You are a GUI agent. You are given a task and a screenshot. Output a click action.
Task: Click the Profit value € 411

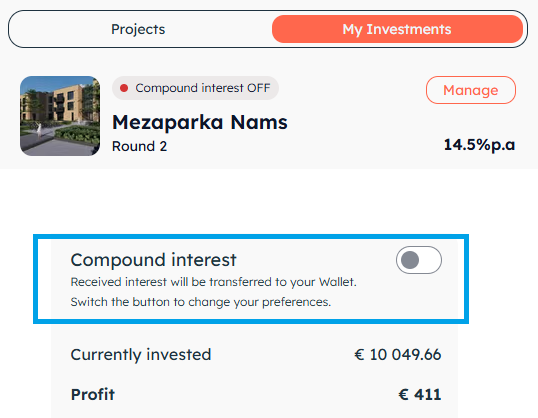coord(420,394)
